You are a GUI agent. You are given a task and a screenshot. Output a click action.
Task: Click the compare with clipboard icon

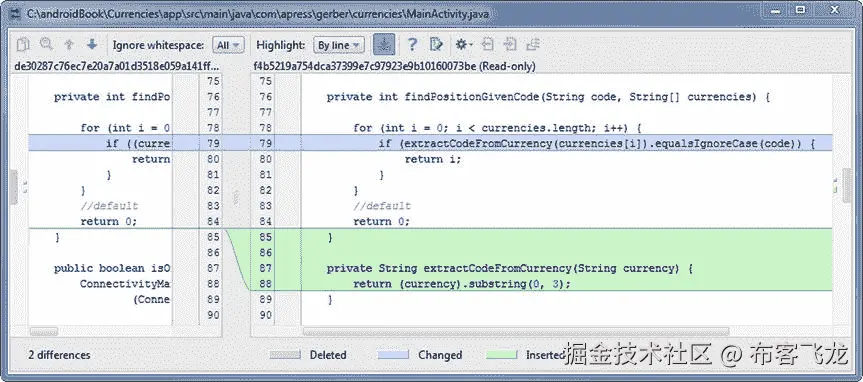[23, 45]
